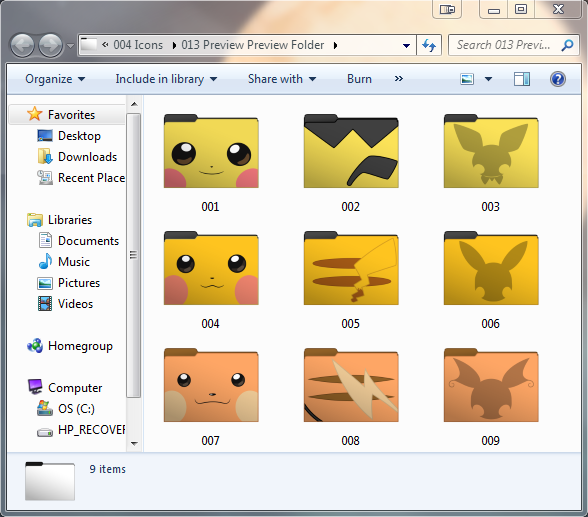Open the Pictures library
Image resolution: width=588 pixels, height=517 pixels.
pos(79,283)
